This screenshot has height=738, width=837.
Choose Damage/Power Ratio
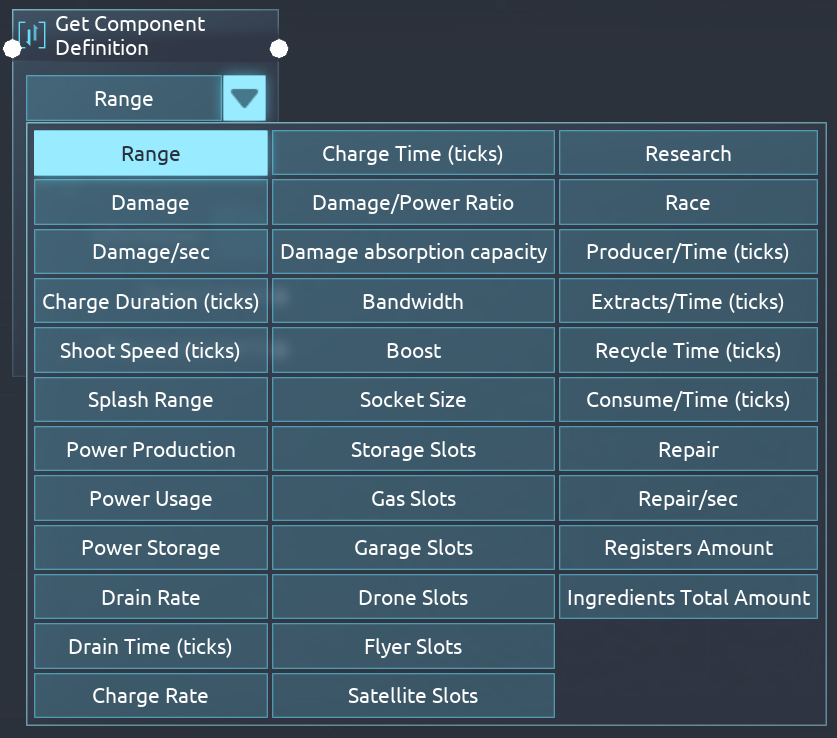(x=413, y=202)
